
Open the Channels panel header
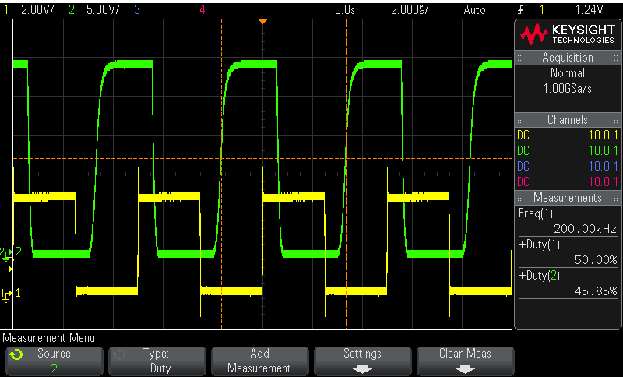tap(567, 120)
